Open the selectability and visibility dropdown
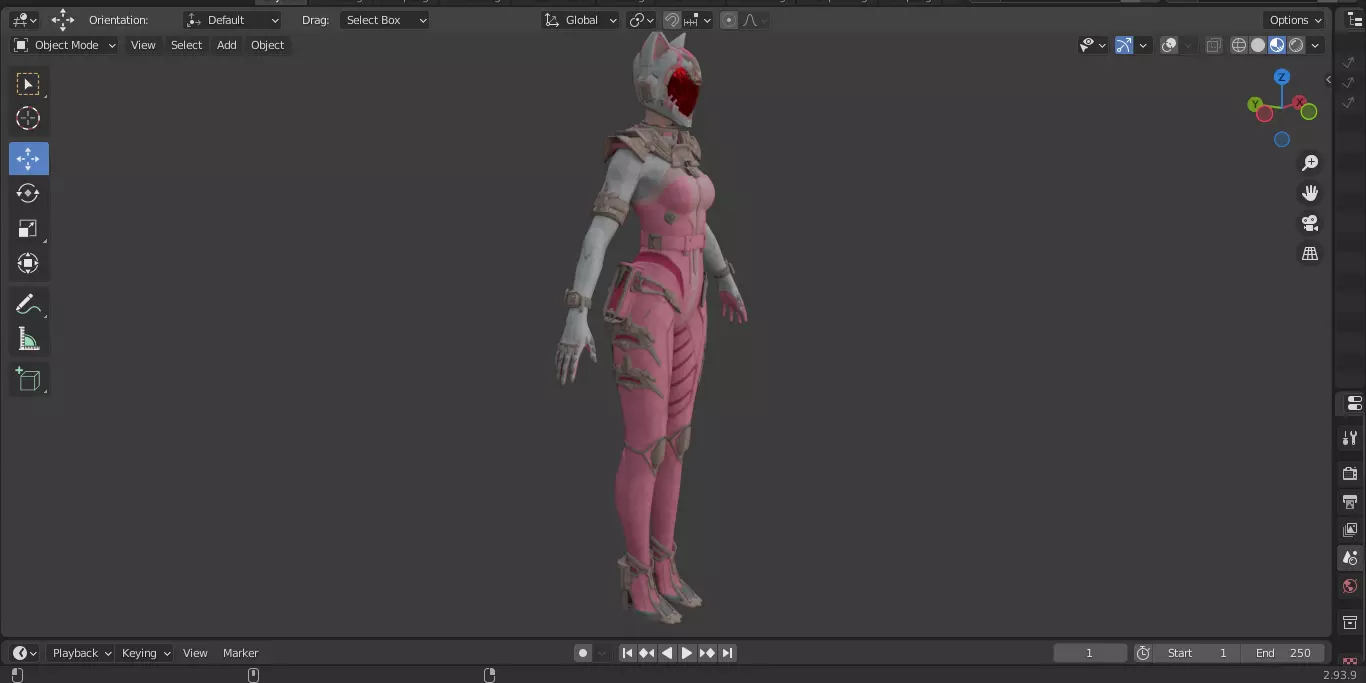1366x683 pixels. point(1093,45)
